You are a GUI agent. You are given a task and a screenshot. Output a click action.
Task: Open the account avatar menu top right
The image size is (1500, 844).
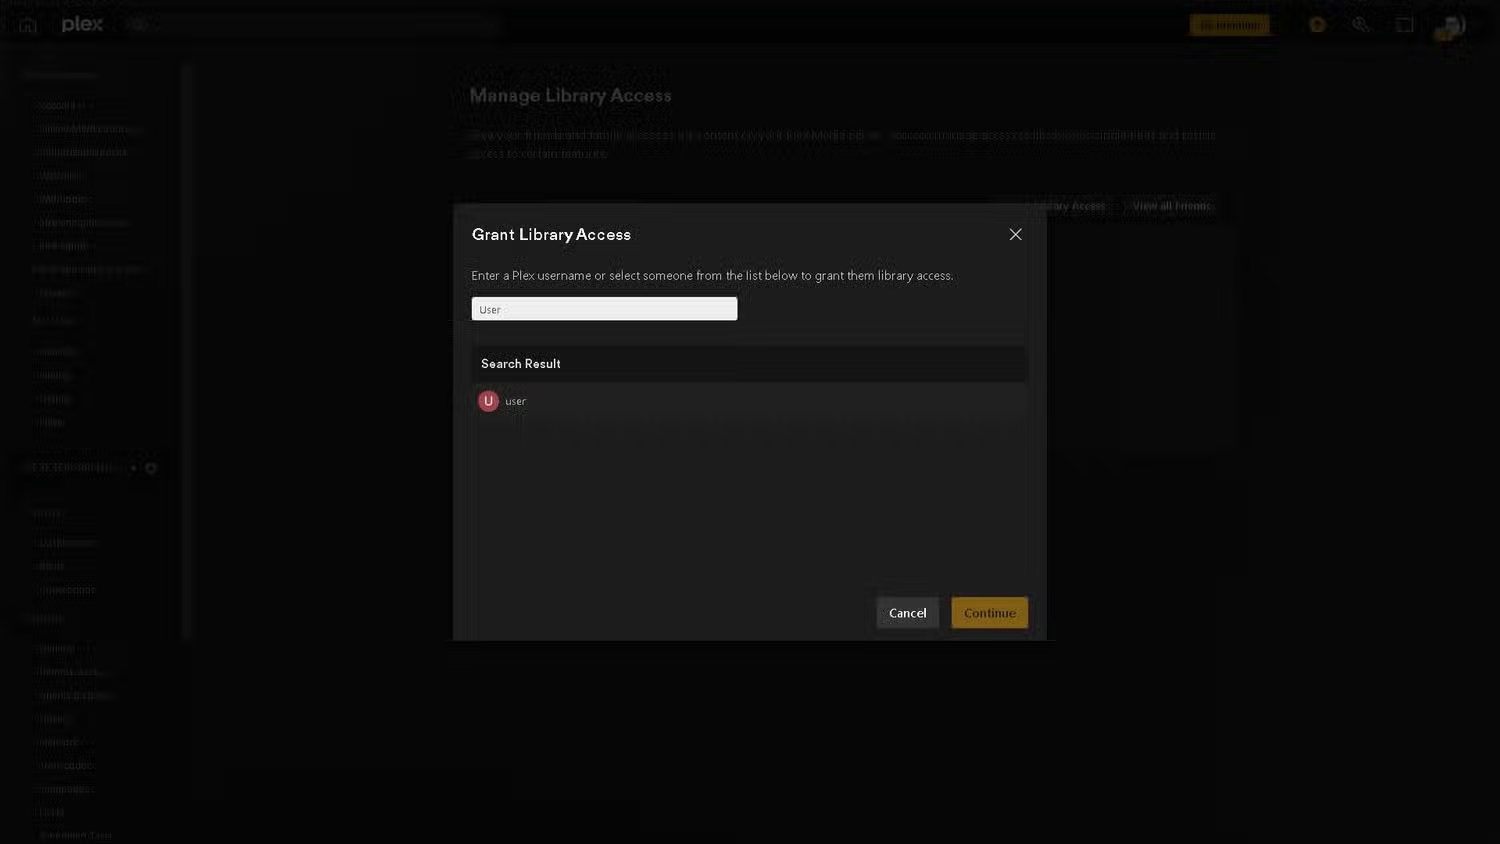tap(1449, 27)
